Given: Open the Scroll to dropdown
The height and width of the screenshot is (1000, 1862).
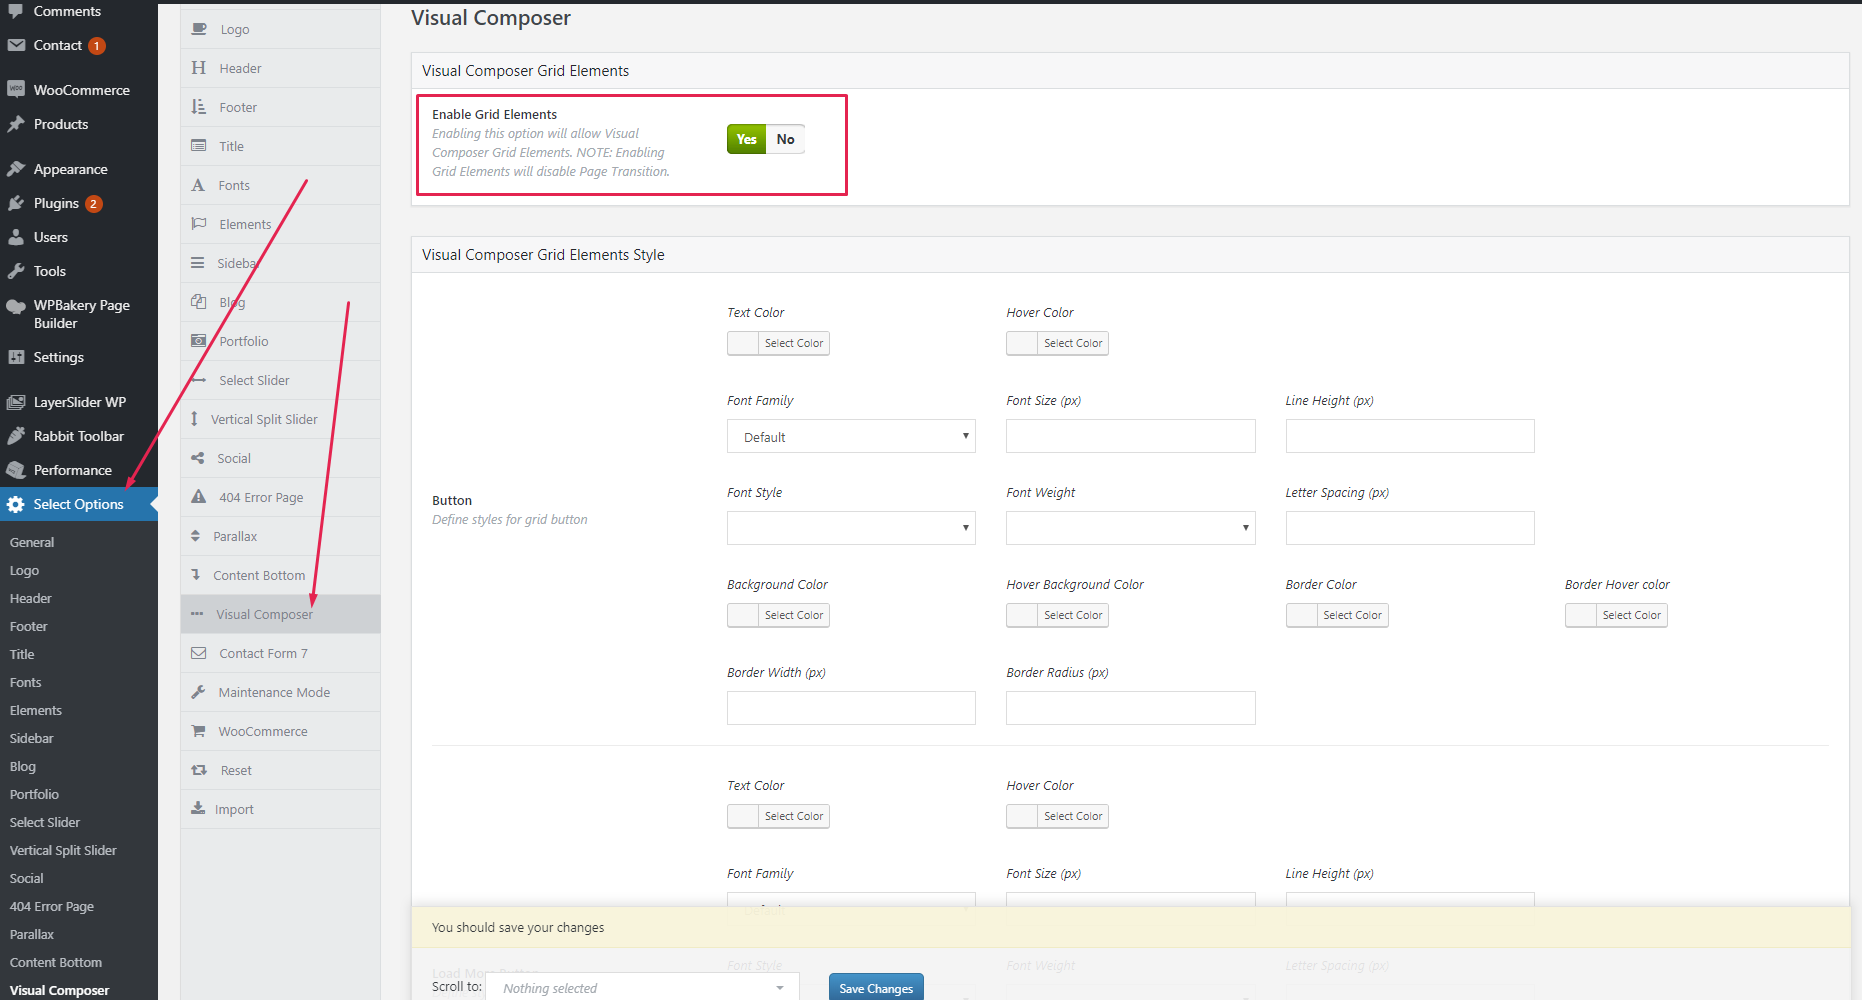Looking at the screenshot, I should [642, 987].
